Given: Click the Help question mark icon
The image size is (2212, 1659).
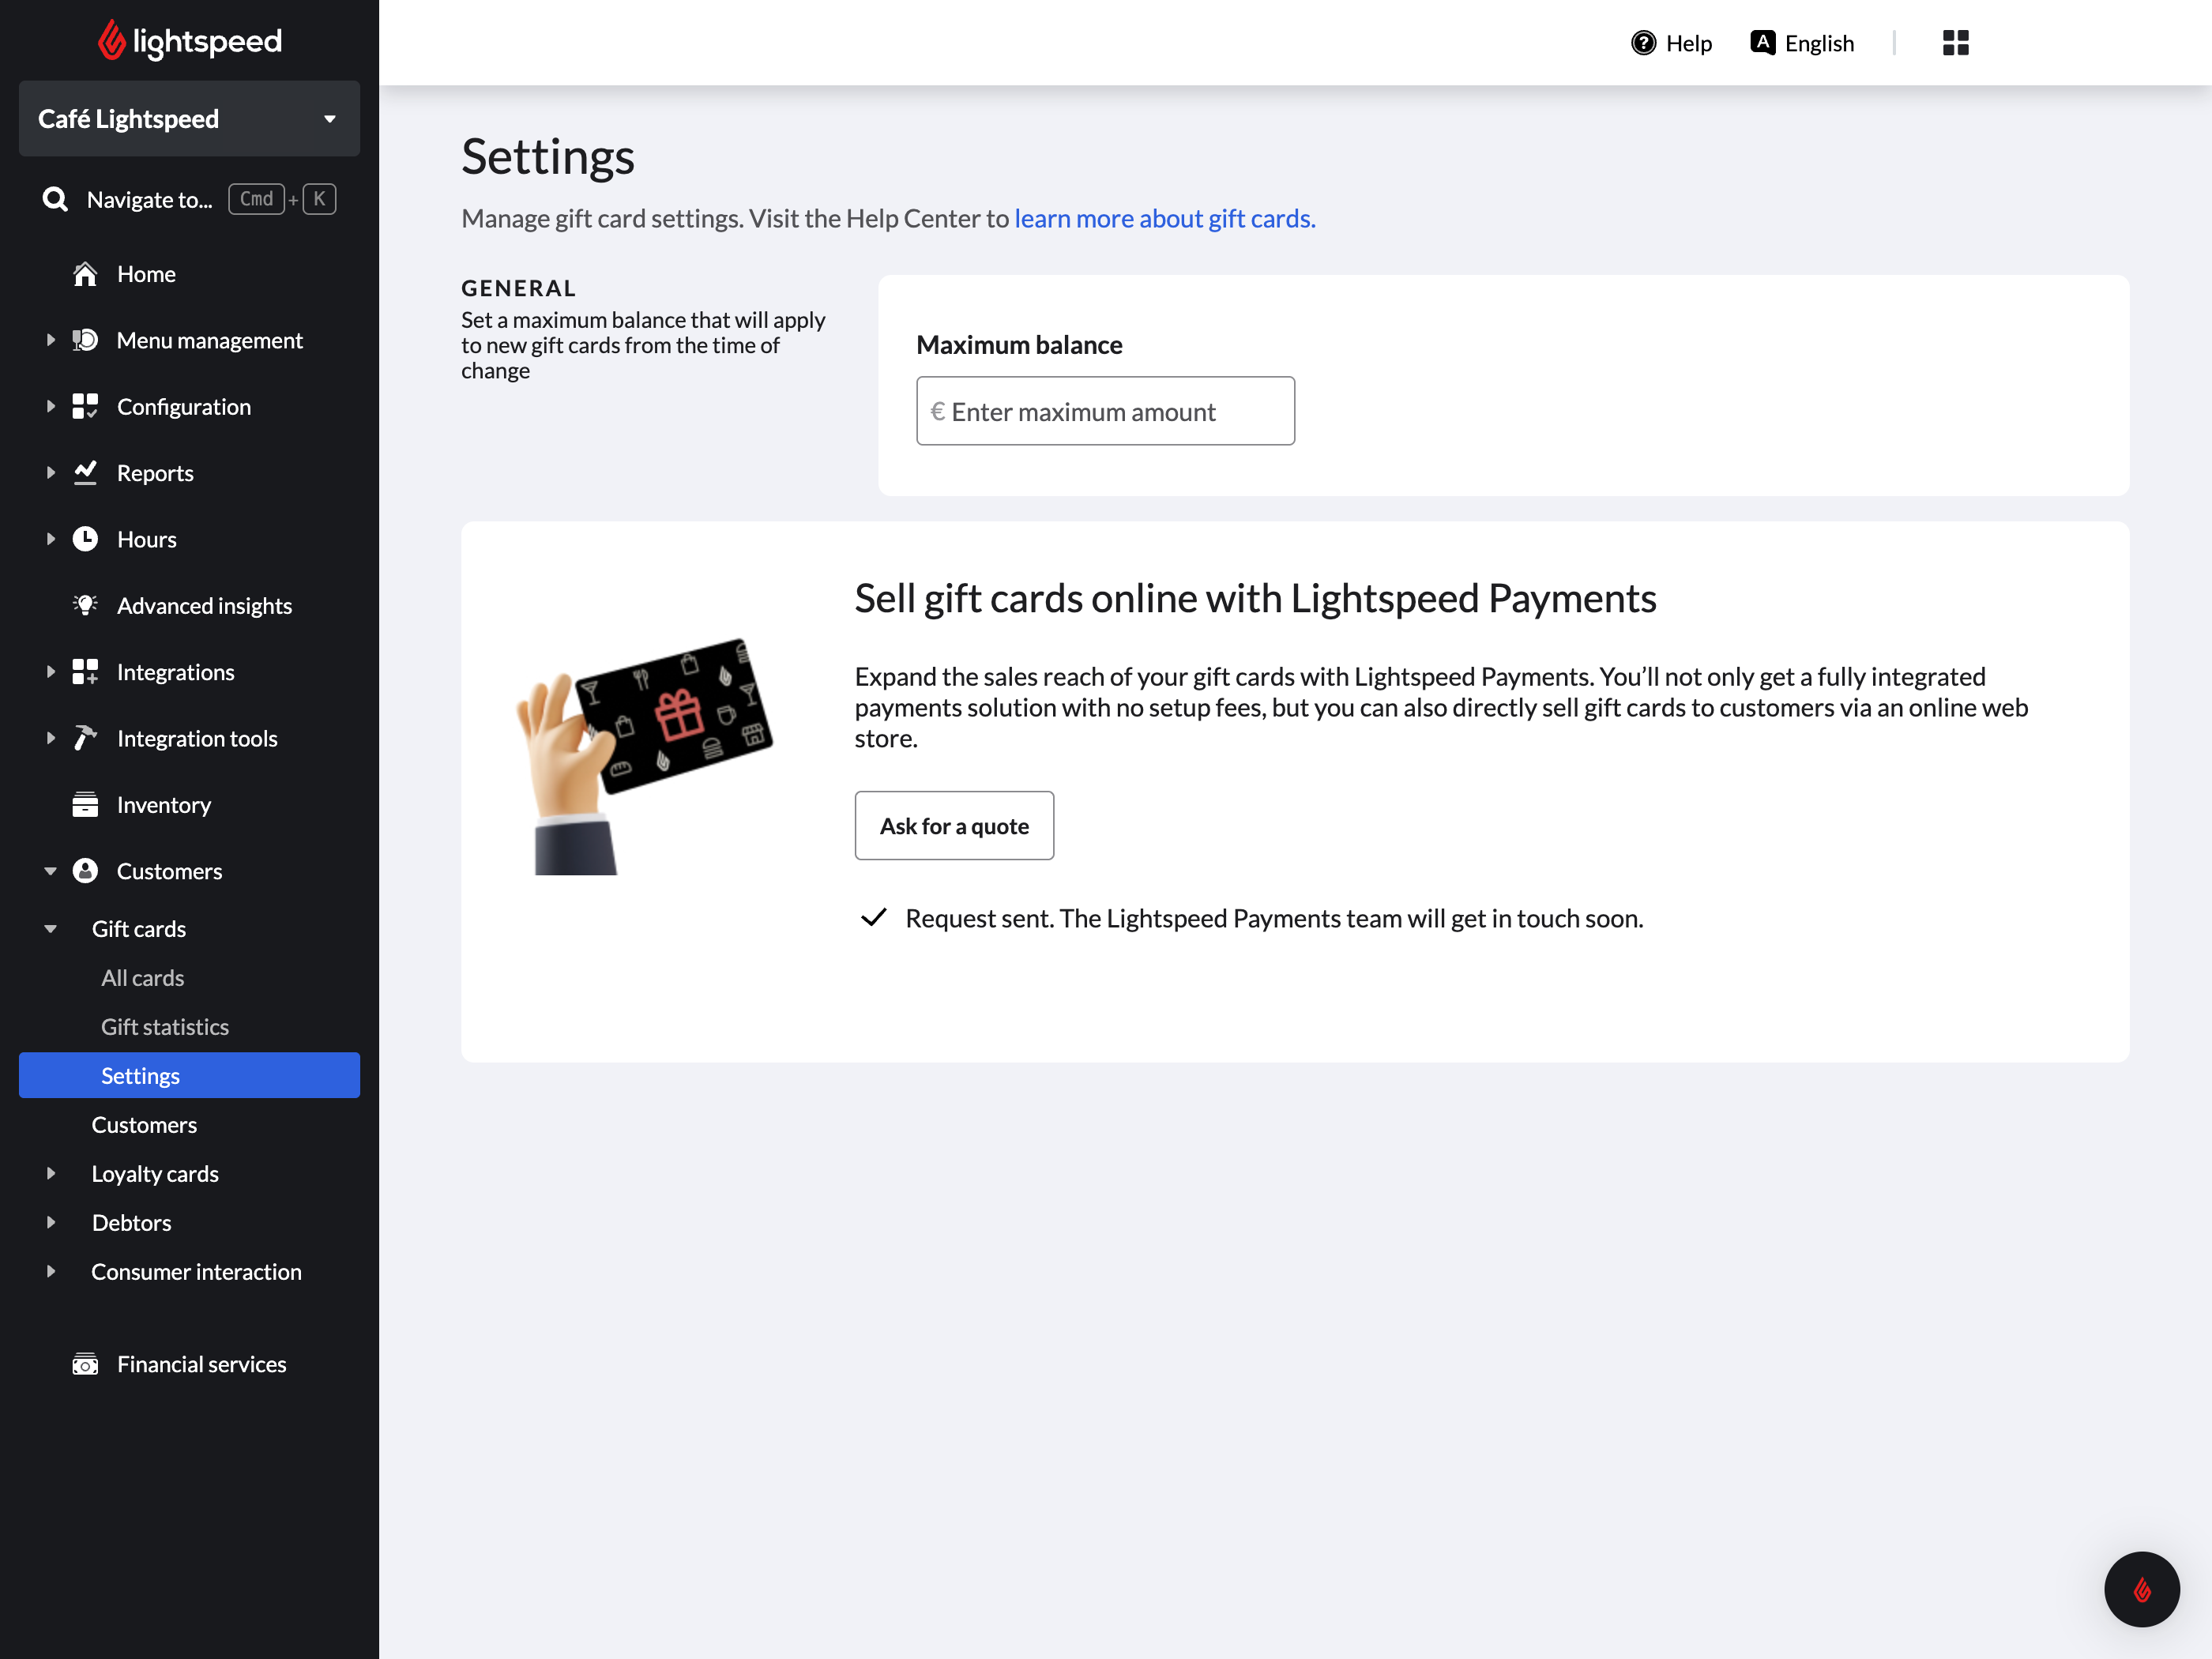Looking at the screenshot, I should pyautogui.click(x=1643, y=43).
